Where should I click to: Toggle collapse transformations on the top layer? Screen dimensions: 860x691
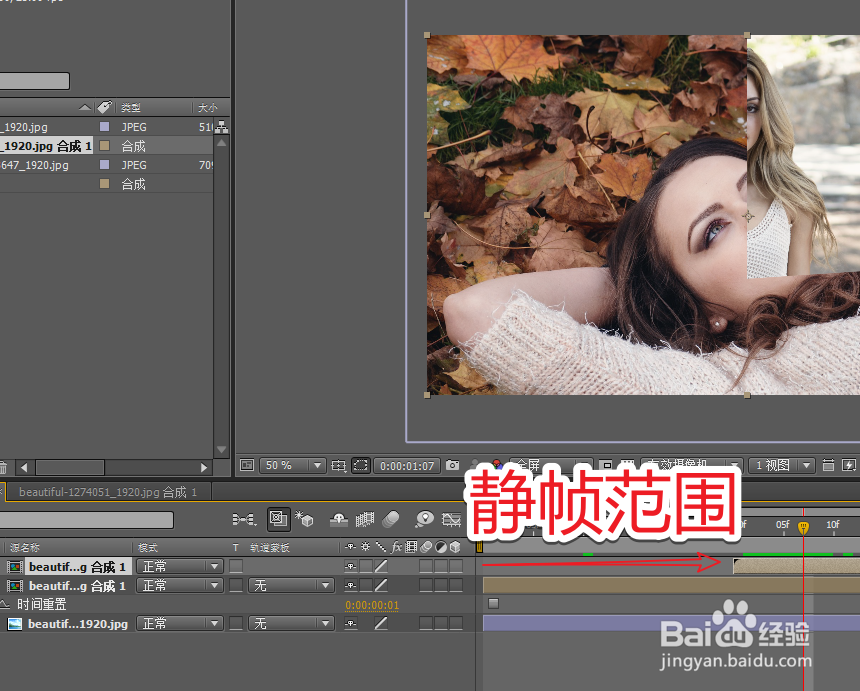(x=366, y=566)
